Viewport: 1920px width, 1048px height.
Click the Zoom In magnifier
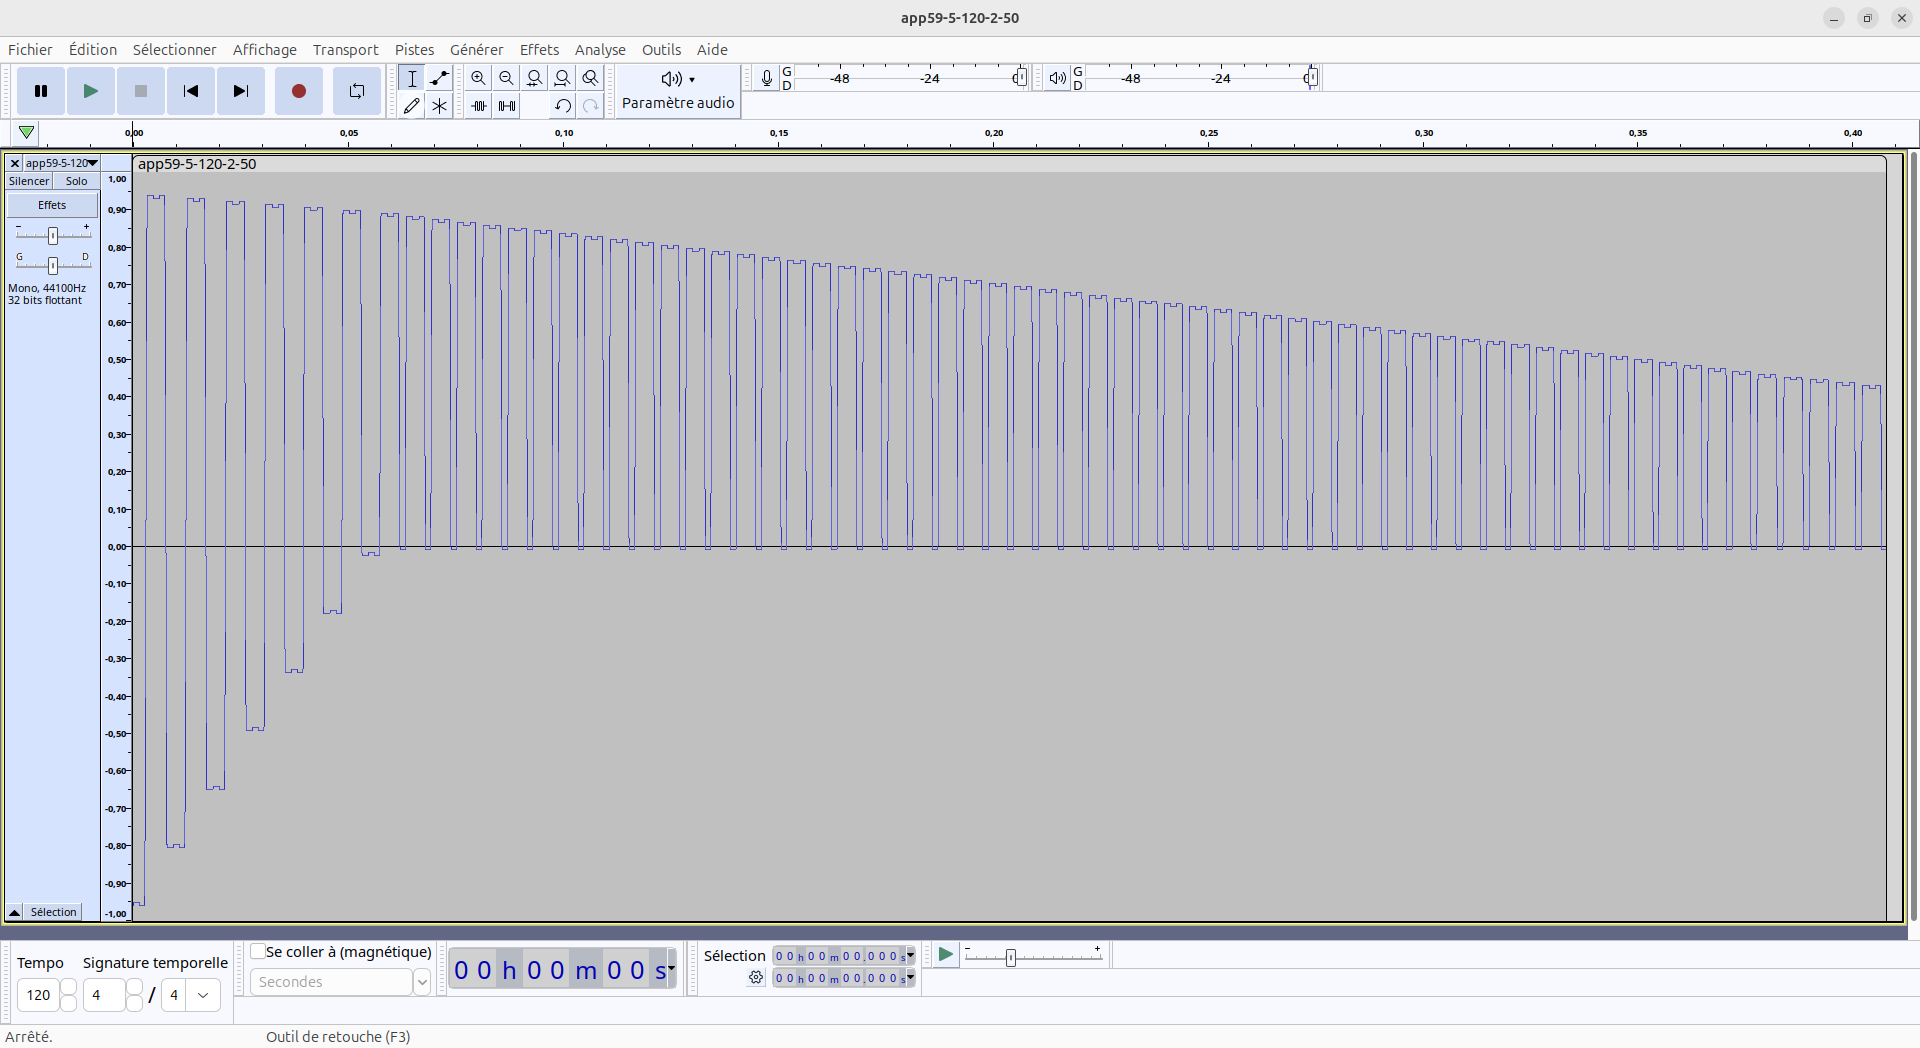[x=478, y=78]
